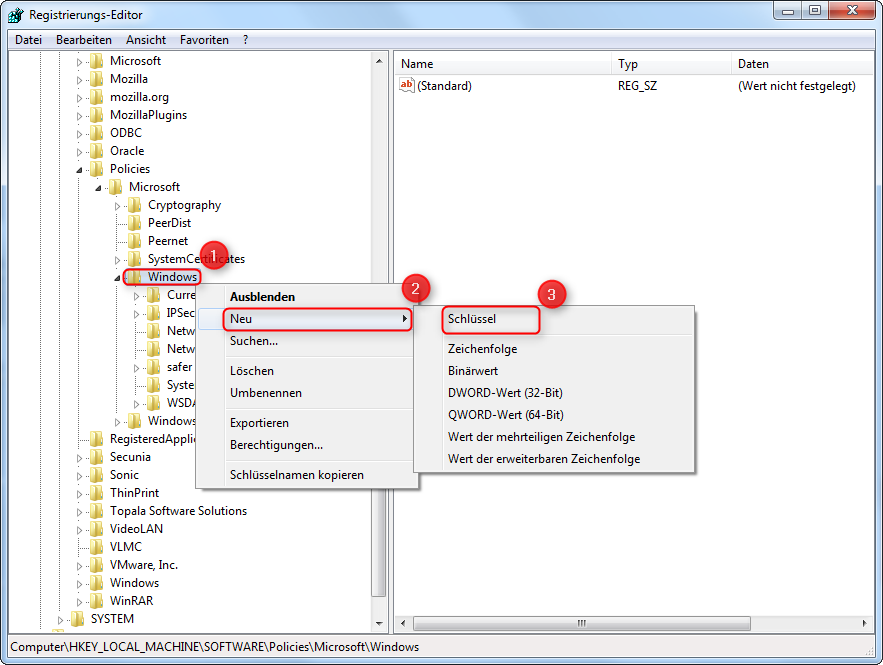Image resolution: width=883 pixels, height=665 pixels.
Task: Click the VideoLAN folder icon
Action: pyautogui.click(x=98, y=528)
